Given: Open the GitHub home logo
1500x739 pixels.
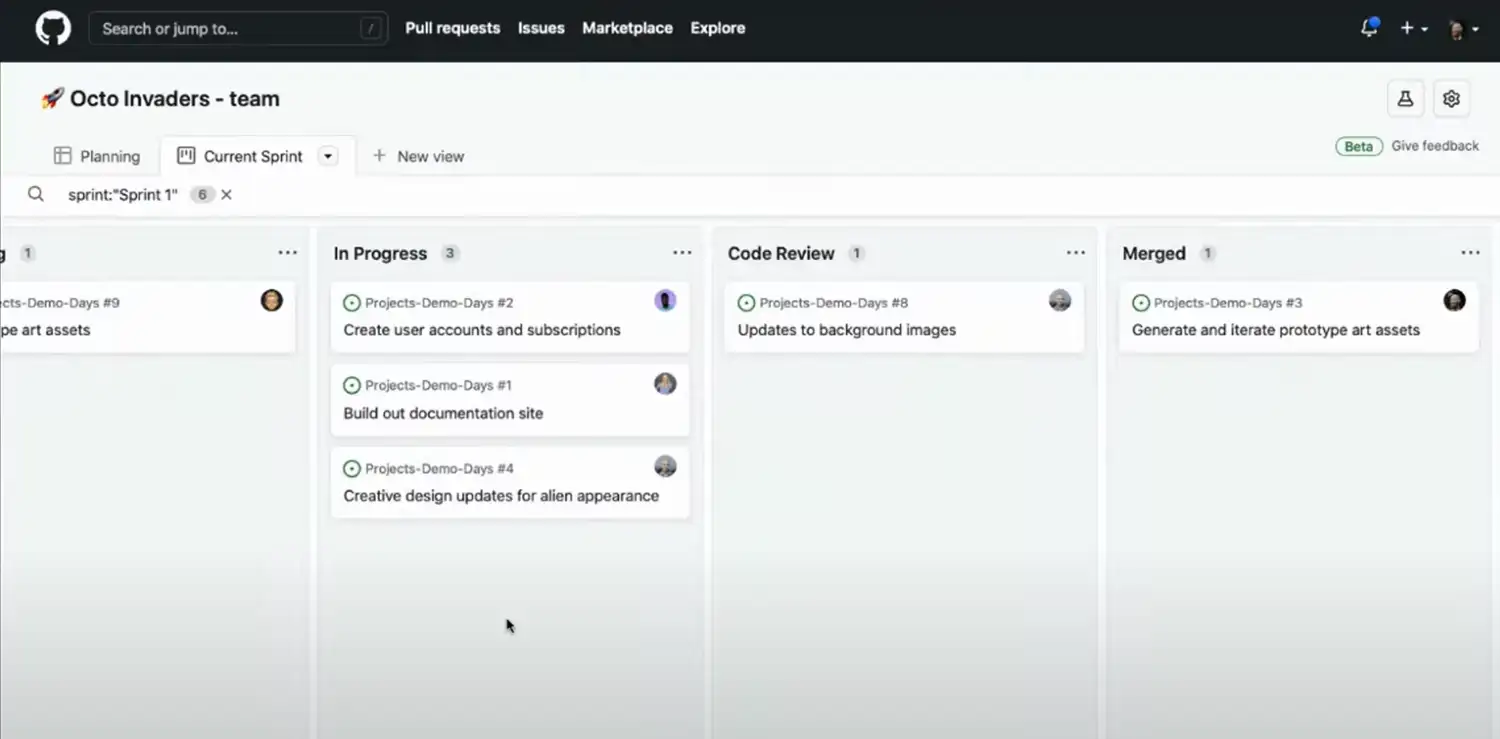Looking at the screenshot, I should (x=53, y=28).
